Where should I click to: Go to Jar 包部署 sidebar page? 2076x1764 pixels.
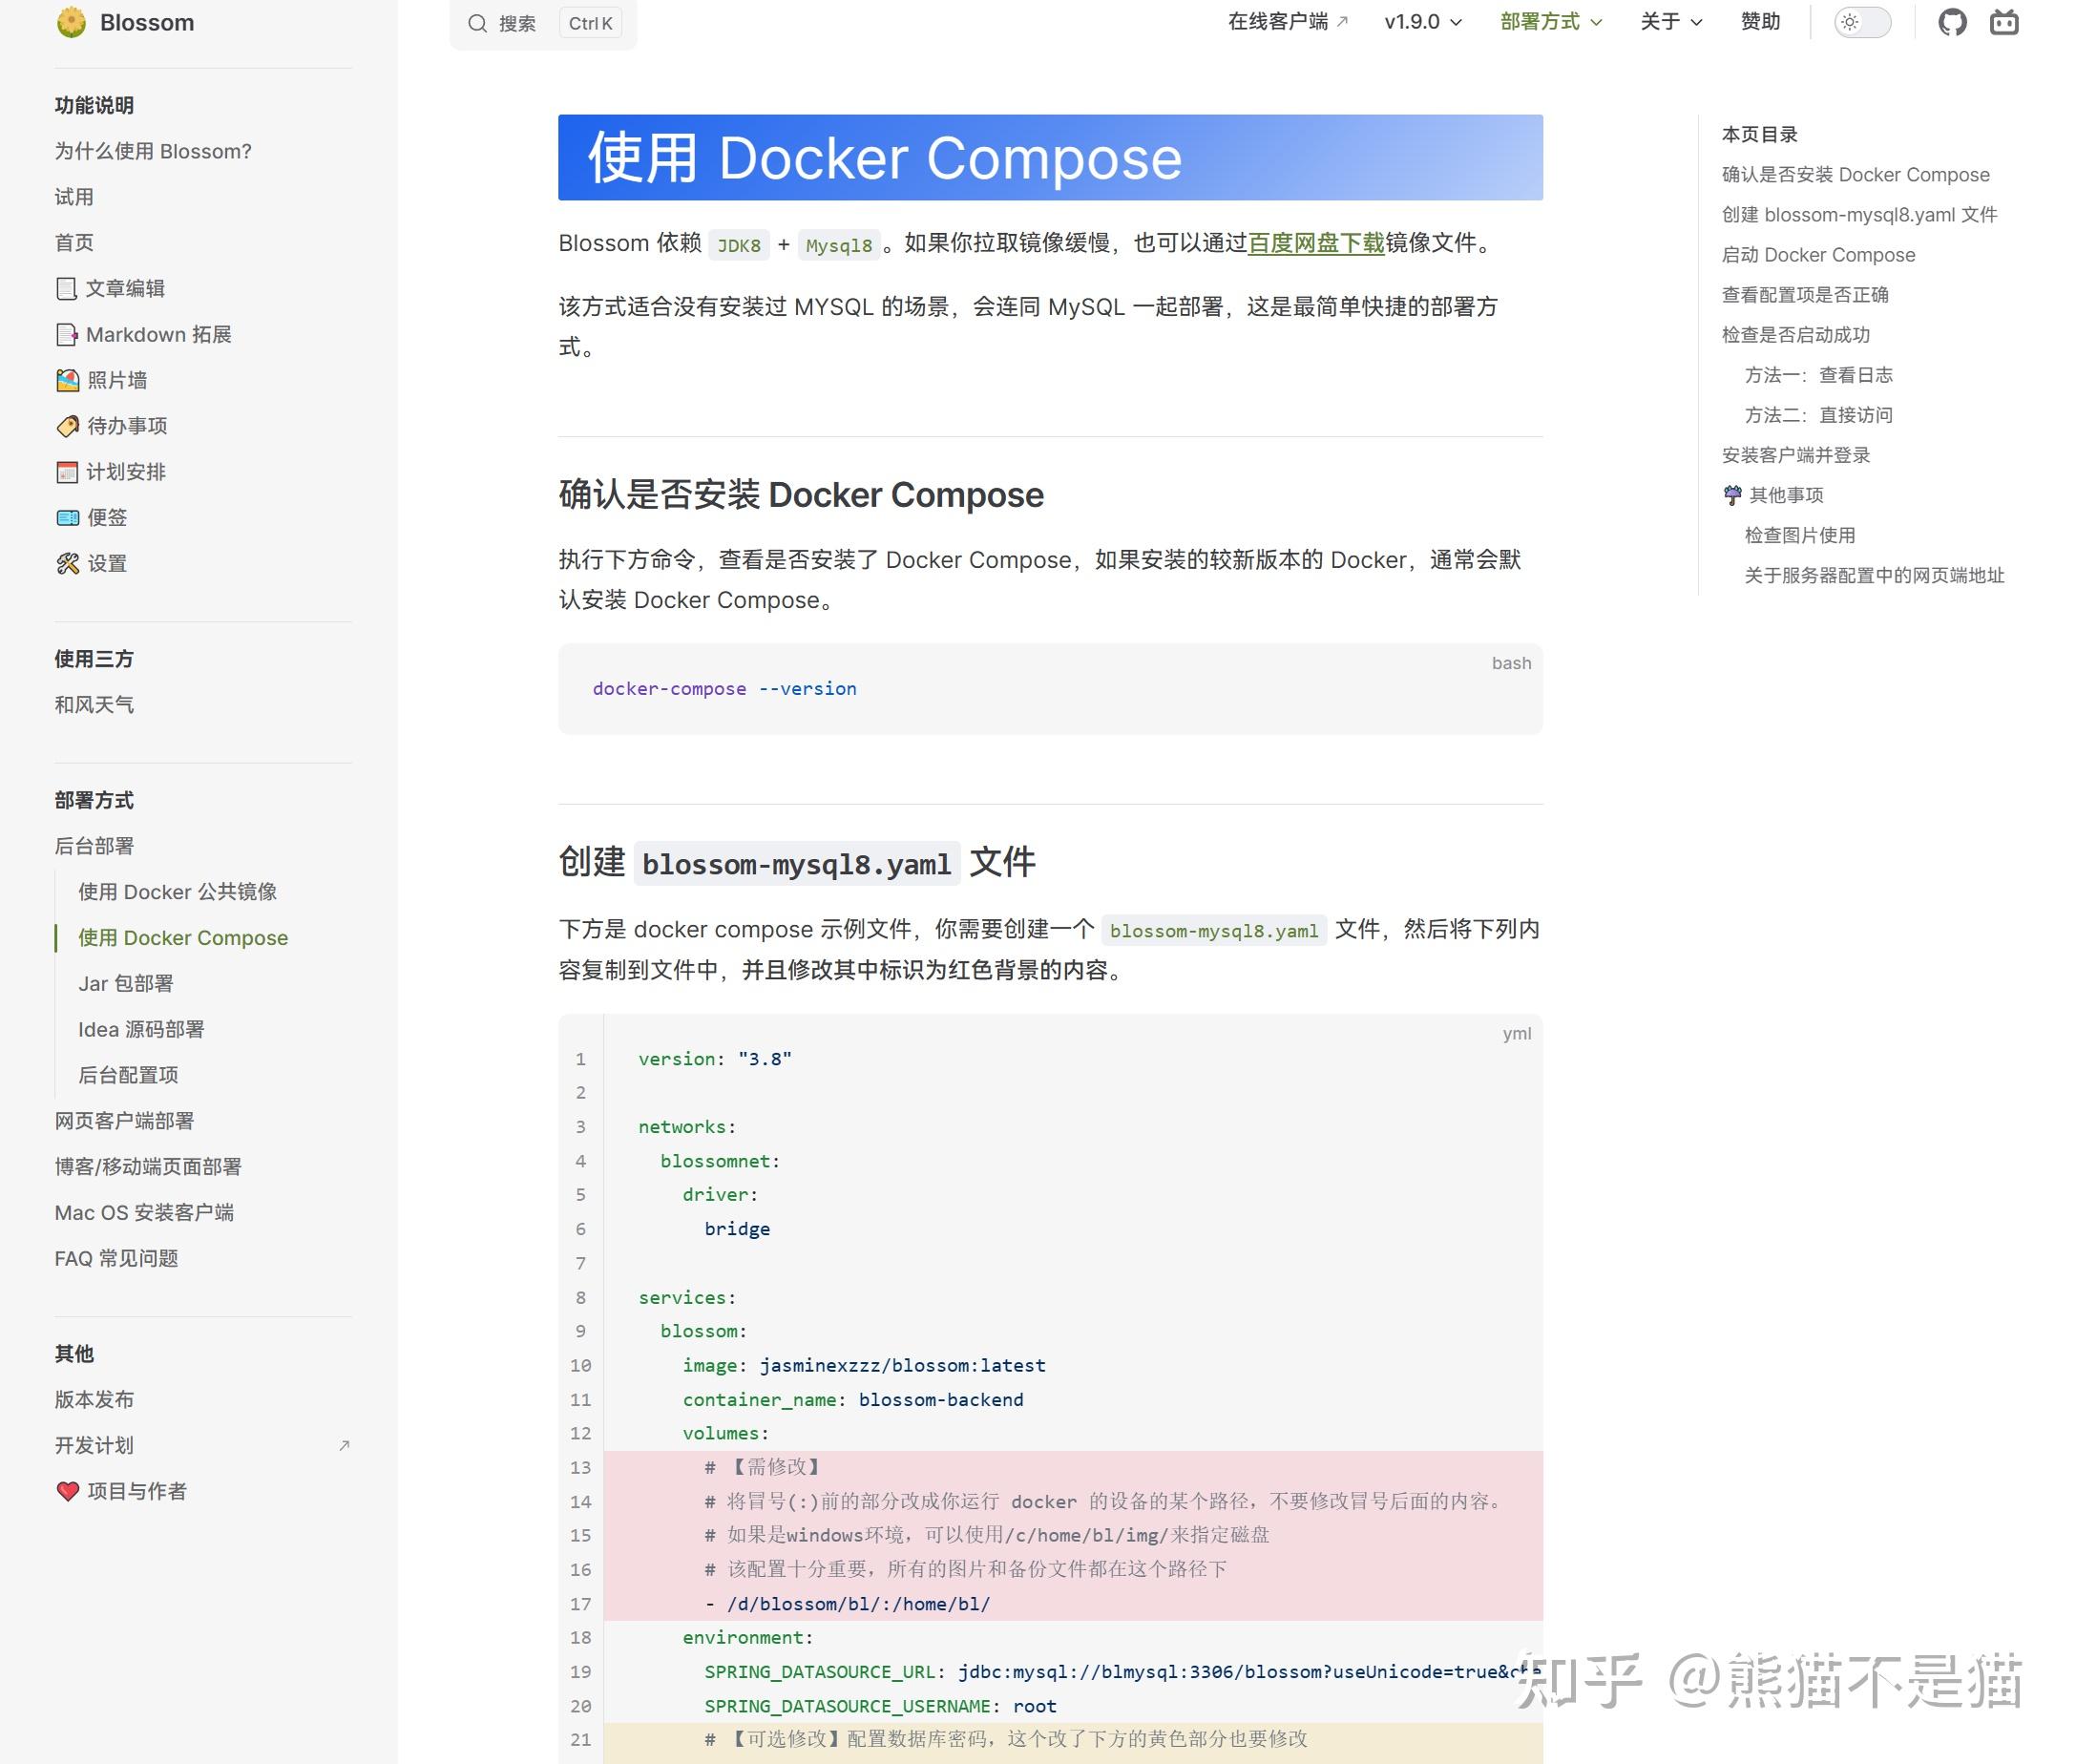[x=126, y=983]
